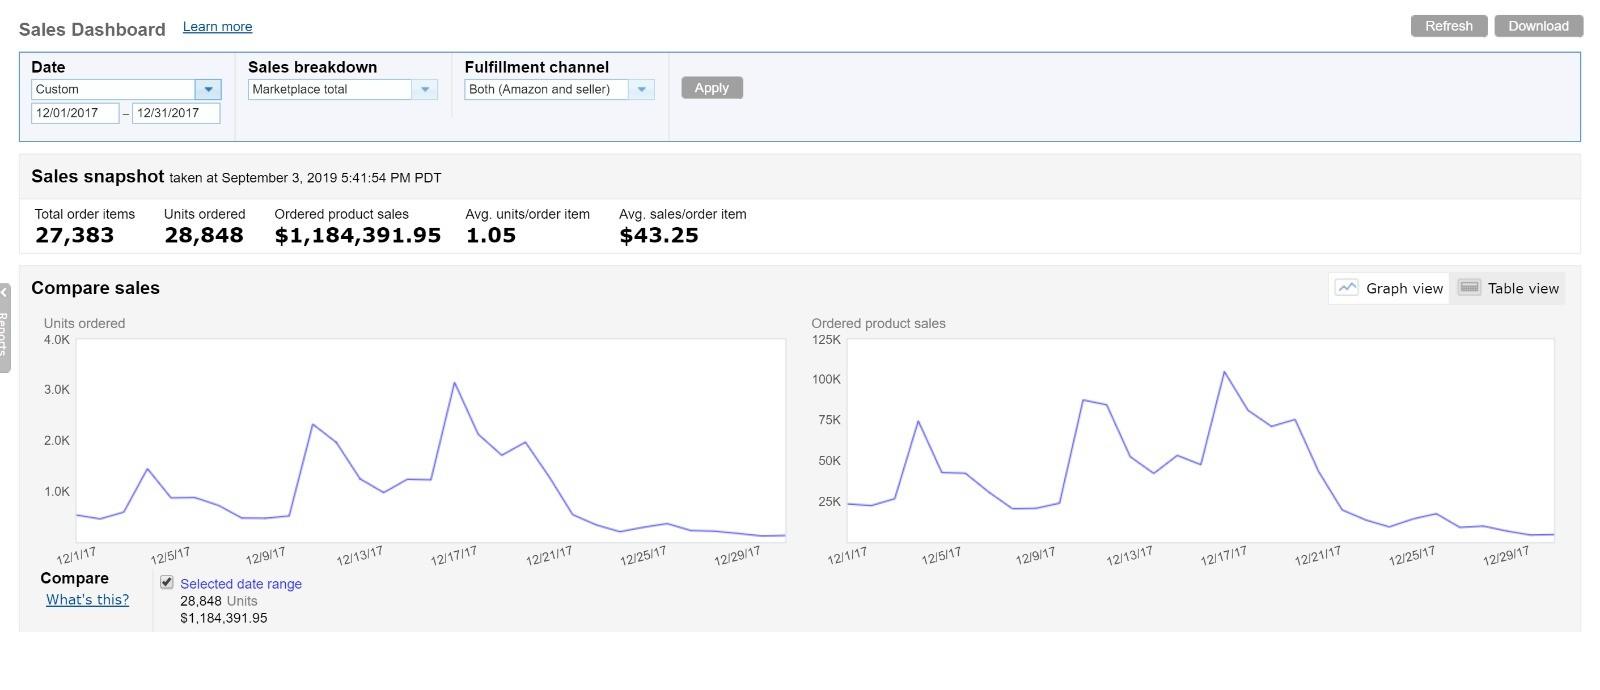Click the highest peak in Units ordered chart
Screen dimensions: 1600x690
pos(454,383)
